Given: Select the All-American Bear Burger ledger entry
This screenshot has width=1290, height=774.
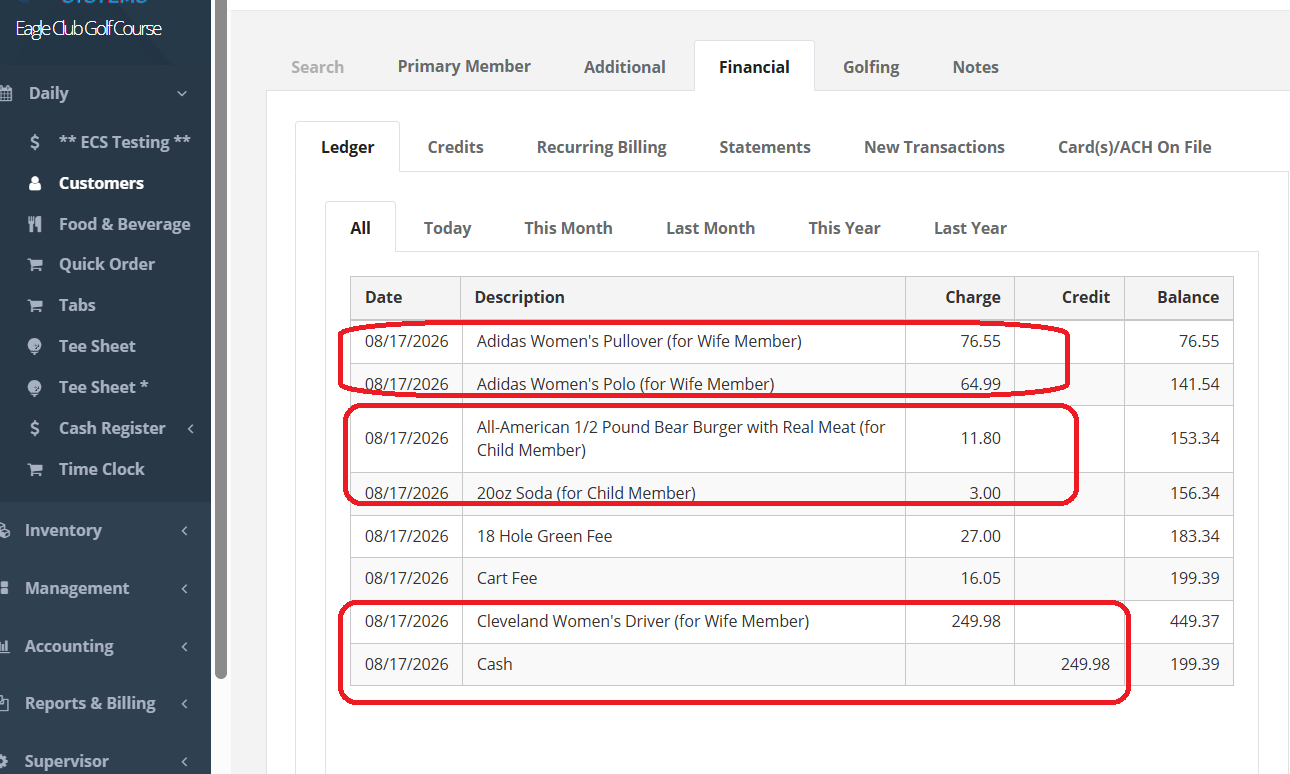Looking at the screenshot, I should pos(792,439).
